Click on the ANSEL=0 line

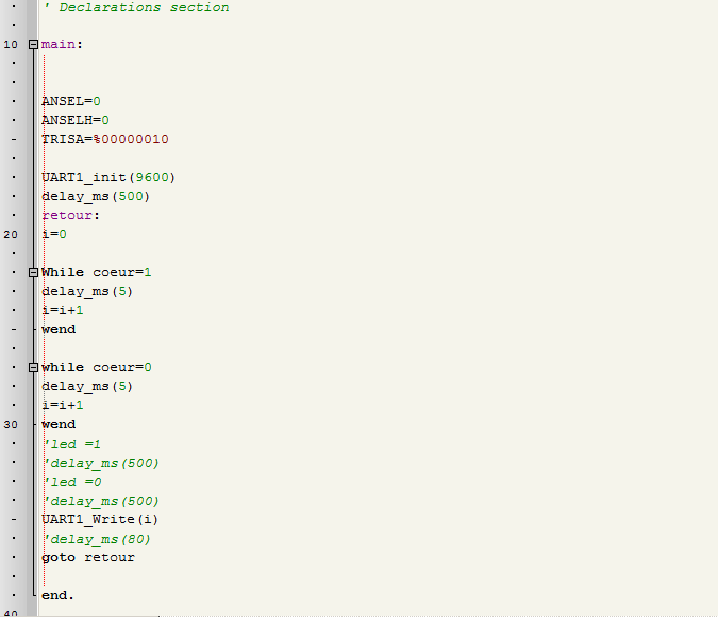coord(71,101)
